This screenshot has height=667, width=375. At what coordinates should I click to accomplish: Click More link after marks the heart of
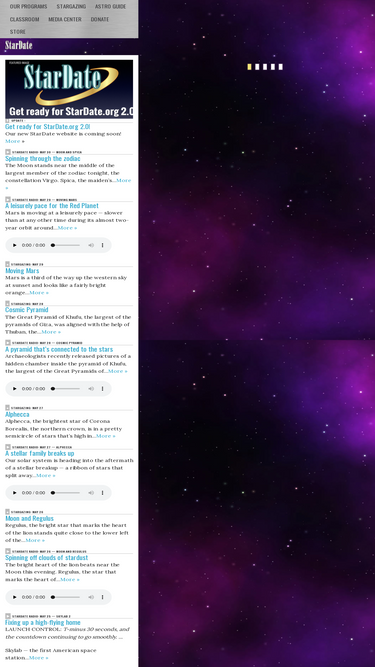(x=70, y=579)
